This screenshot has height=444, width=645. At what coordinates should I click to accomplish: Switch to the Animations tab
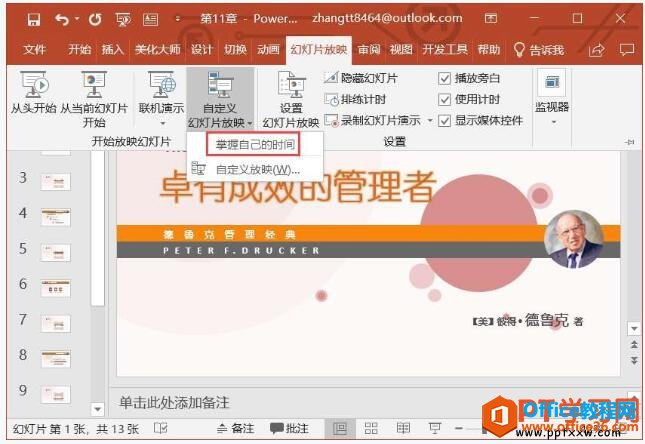[268, 50]
